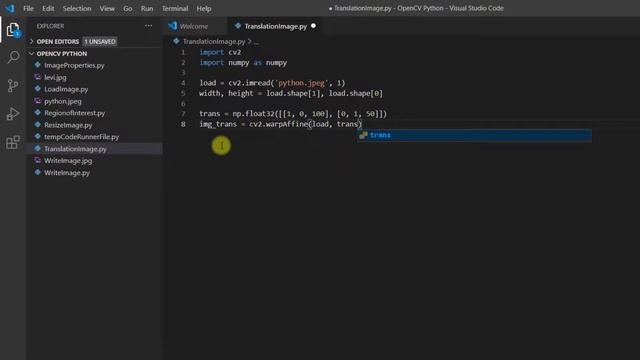The image size is (640, 360).
Task: Open the Selection menu
Action: 77,8
